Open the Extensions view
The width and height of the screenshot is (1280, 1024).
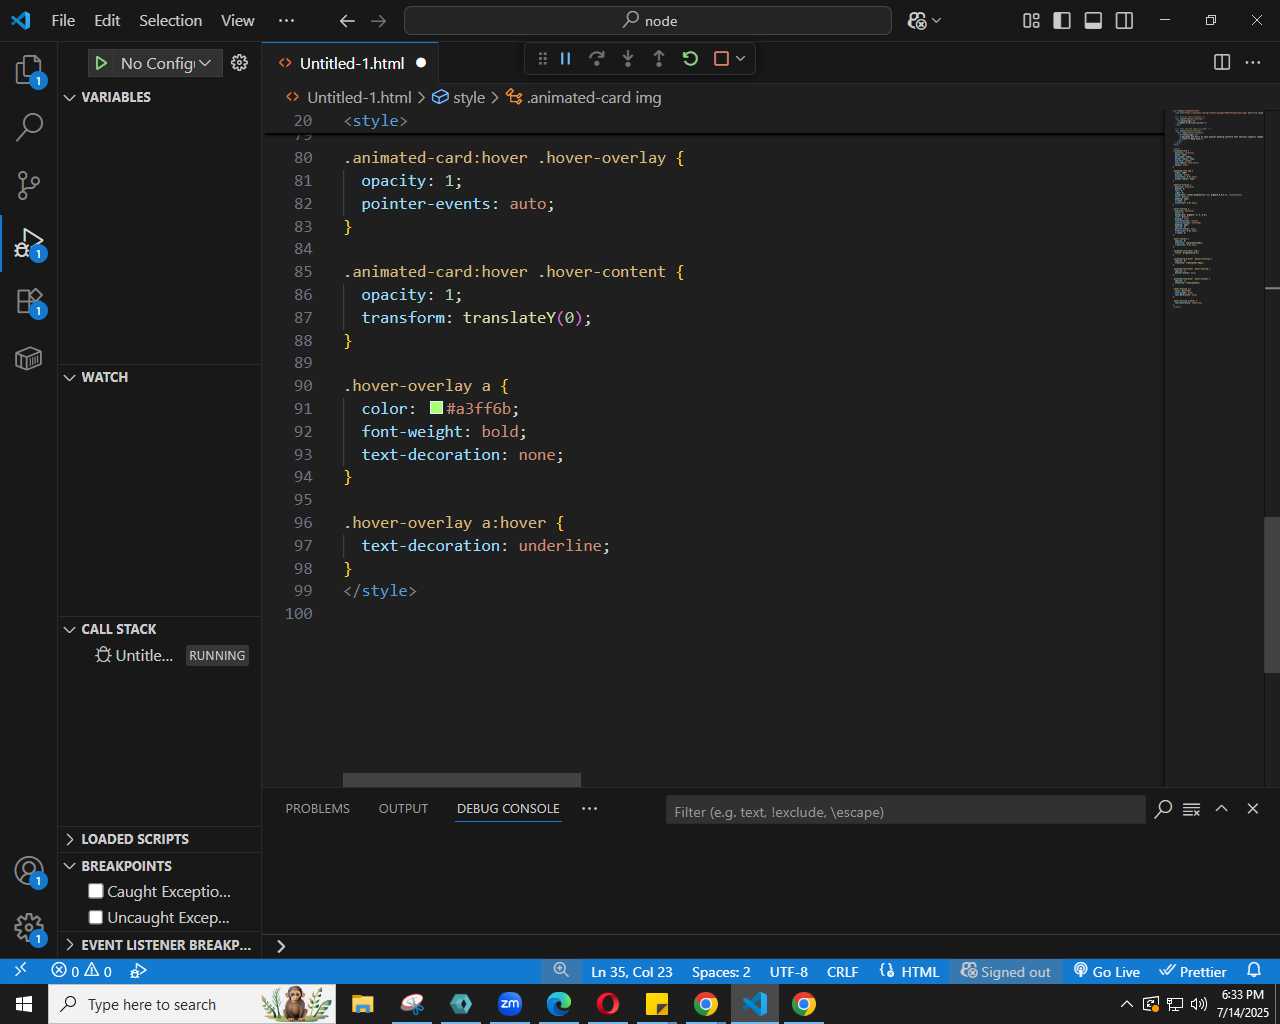pyautogui.click(x=29, y=301)
